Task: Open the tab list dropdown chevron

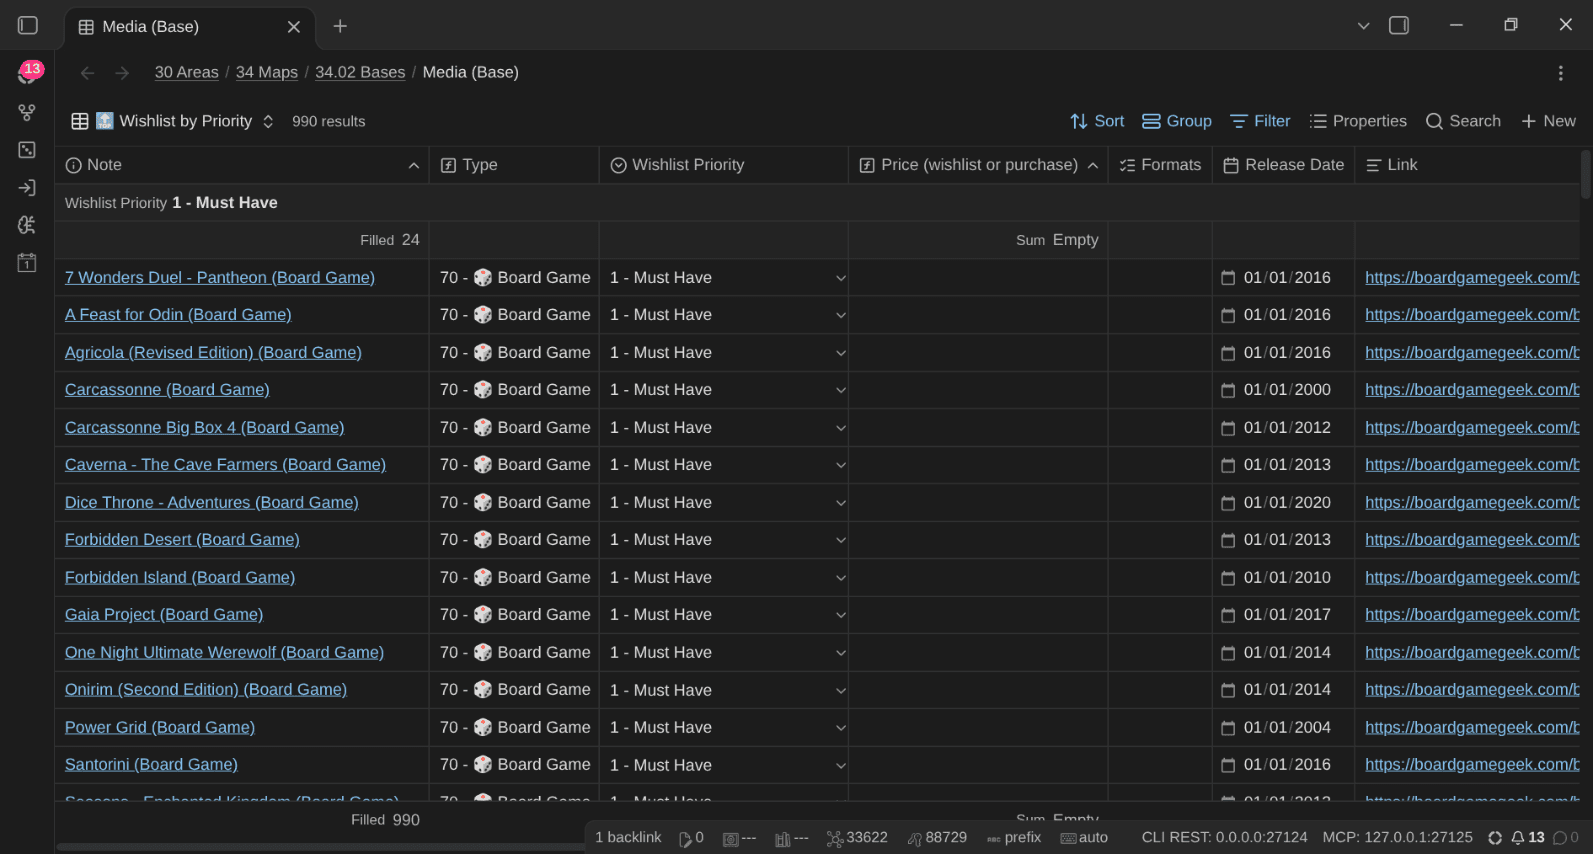Action: tap(1363, 26)
